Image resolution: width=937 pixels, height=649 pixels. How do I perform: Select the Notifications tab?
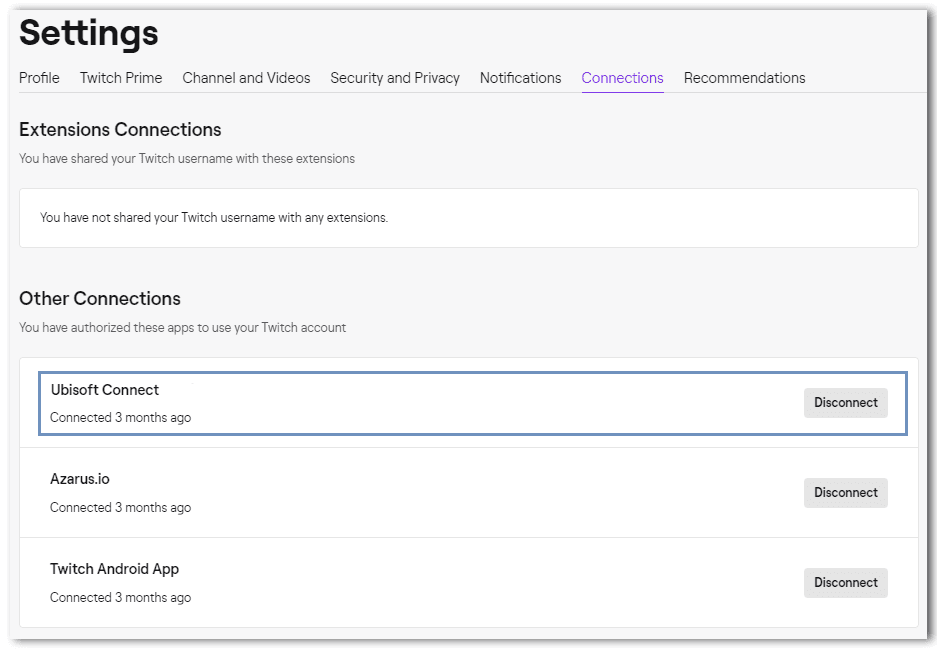[x=520, y=78]
